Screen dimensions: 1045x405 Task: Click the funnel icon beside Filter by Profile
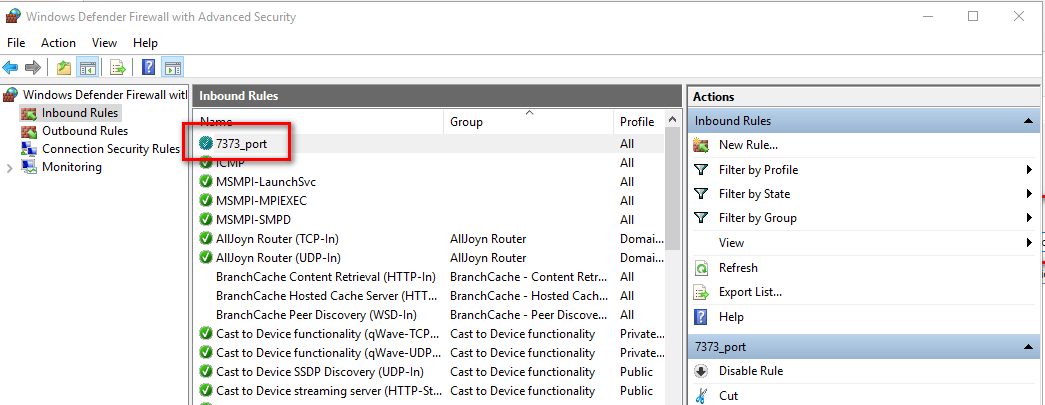pyautogui.click(x=701, y=170)
